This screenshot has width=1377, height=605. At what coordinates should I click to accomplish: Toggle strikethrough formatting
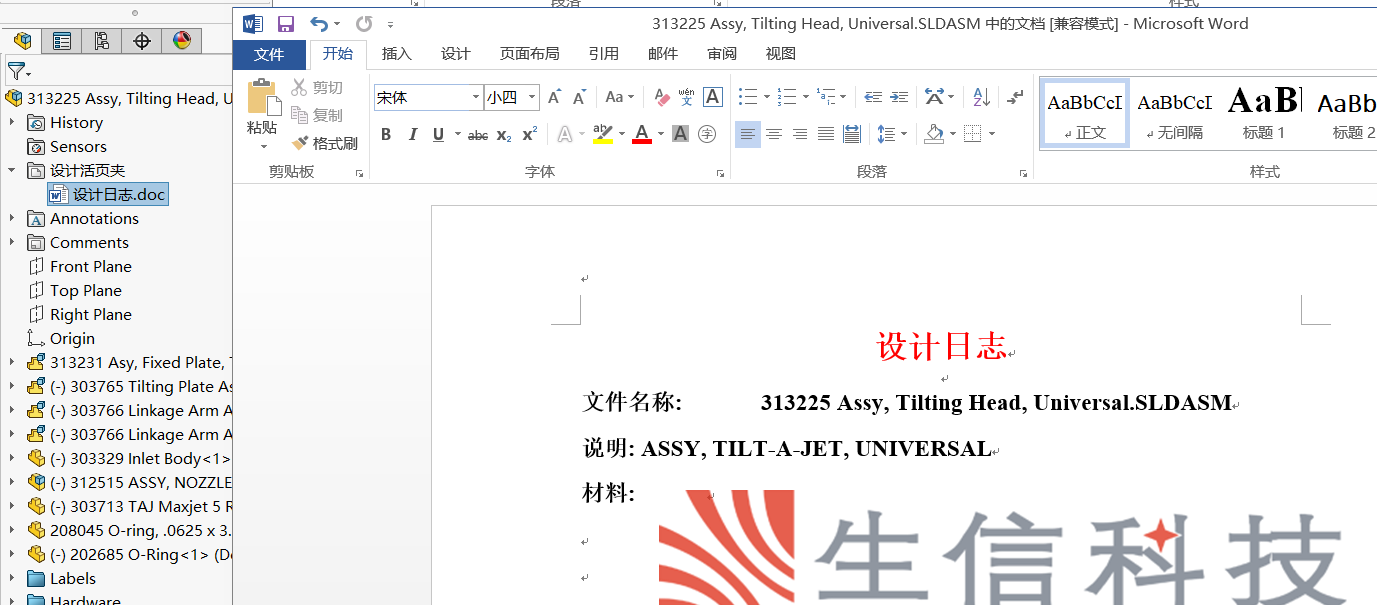click(x=478, y=134)
